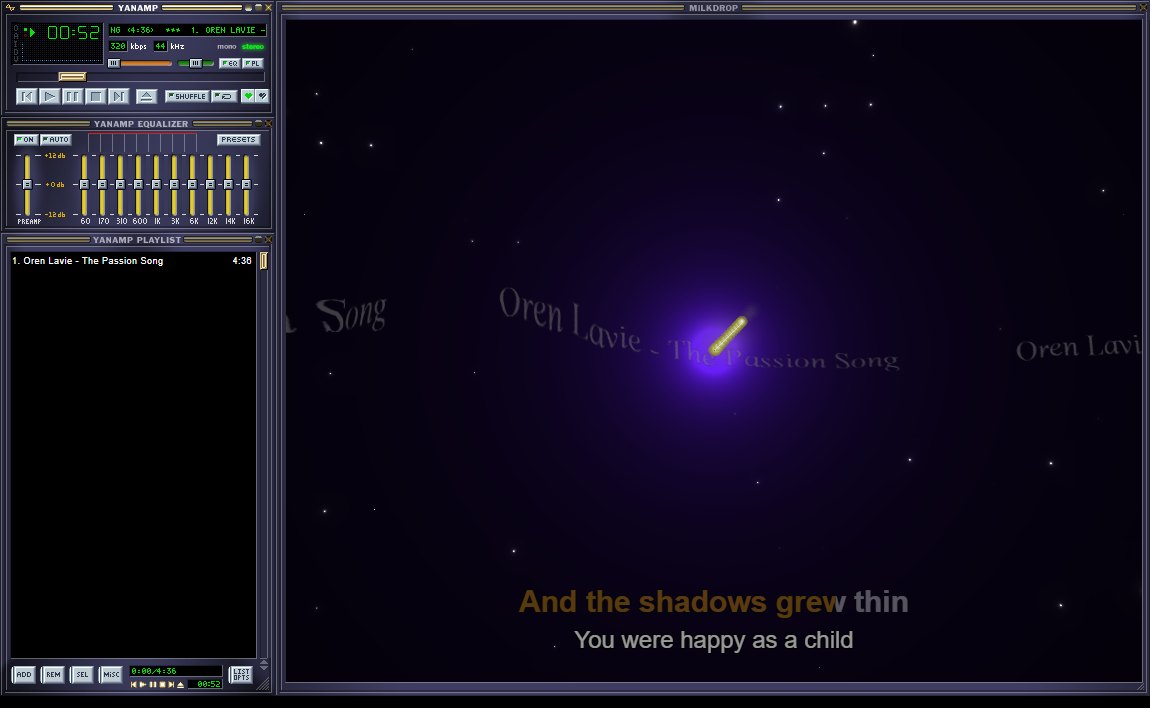This screenshot has width=1150, height=708.
Task: Click the mono indicator
Action: tap(227, 46)
